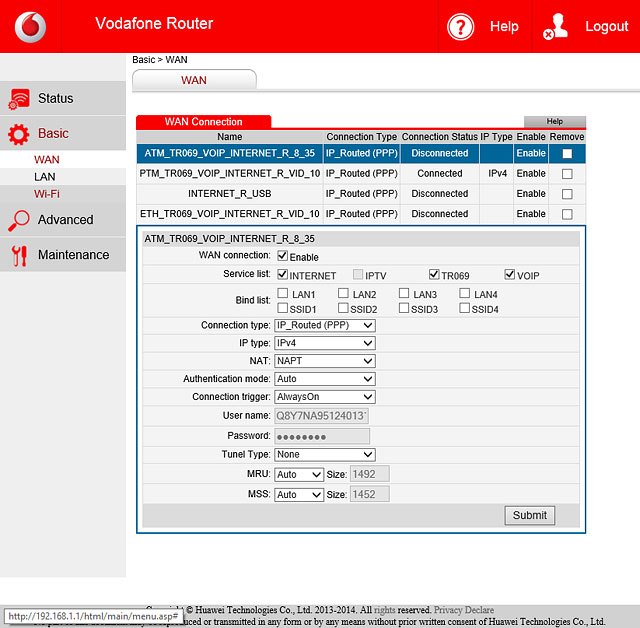The width and height of the screenshot is (640, 628).
Task: Select LAN under Basic
Action: [44, 177]
